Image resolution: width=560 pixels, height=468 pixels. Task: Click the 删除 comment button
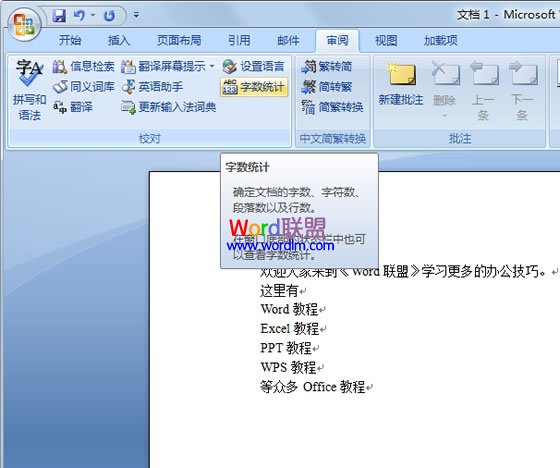click(x=445, y=83)
